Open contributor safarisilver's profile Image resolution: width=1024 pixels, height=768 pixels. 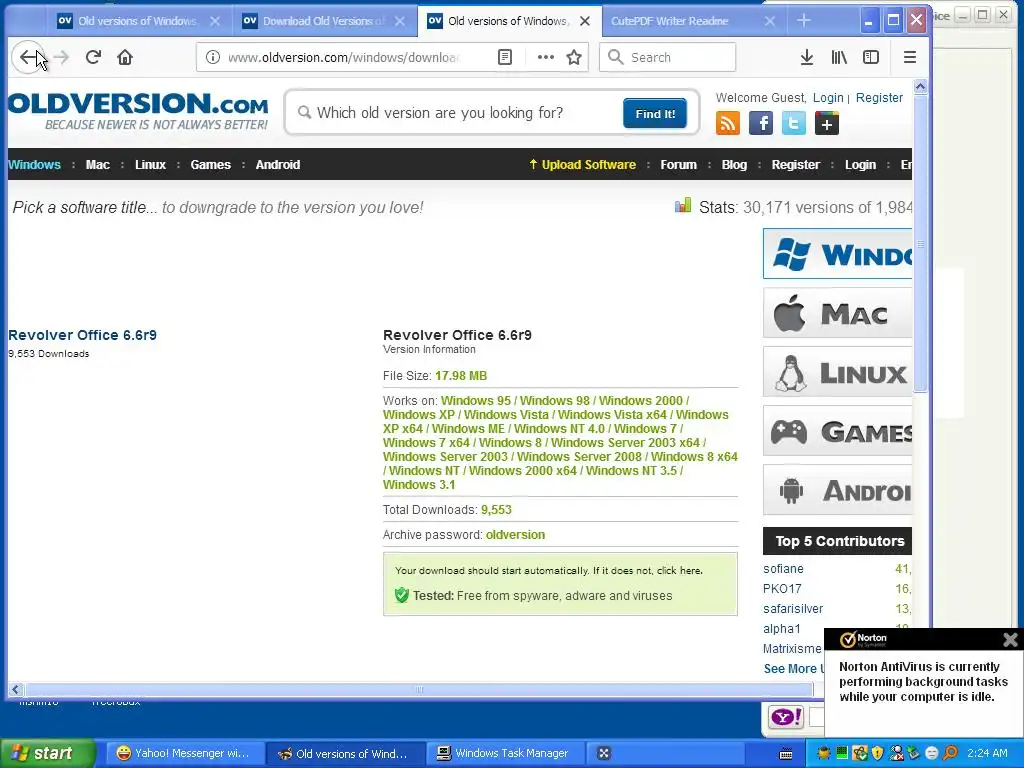pyautogui.click(x=793, y=609)
